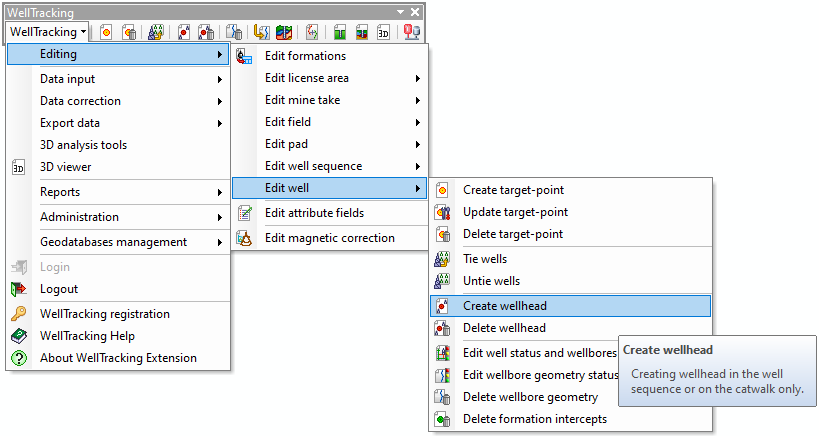Expand the Edit well sequence submenu
Screen dimensions: 819x436
pyautogui.click(x=330, y=166)
